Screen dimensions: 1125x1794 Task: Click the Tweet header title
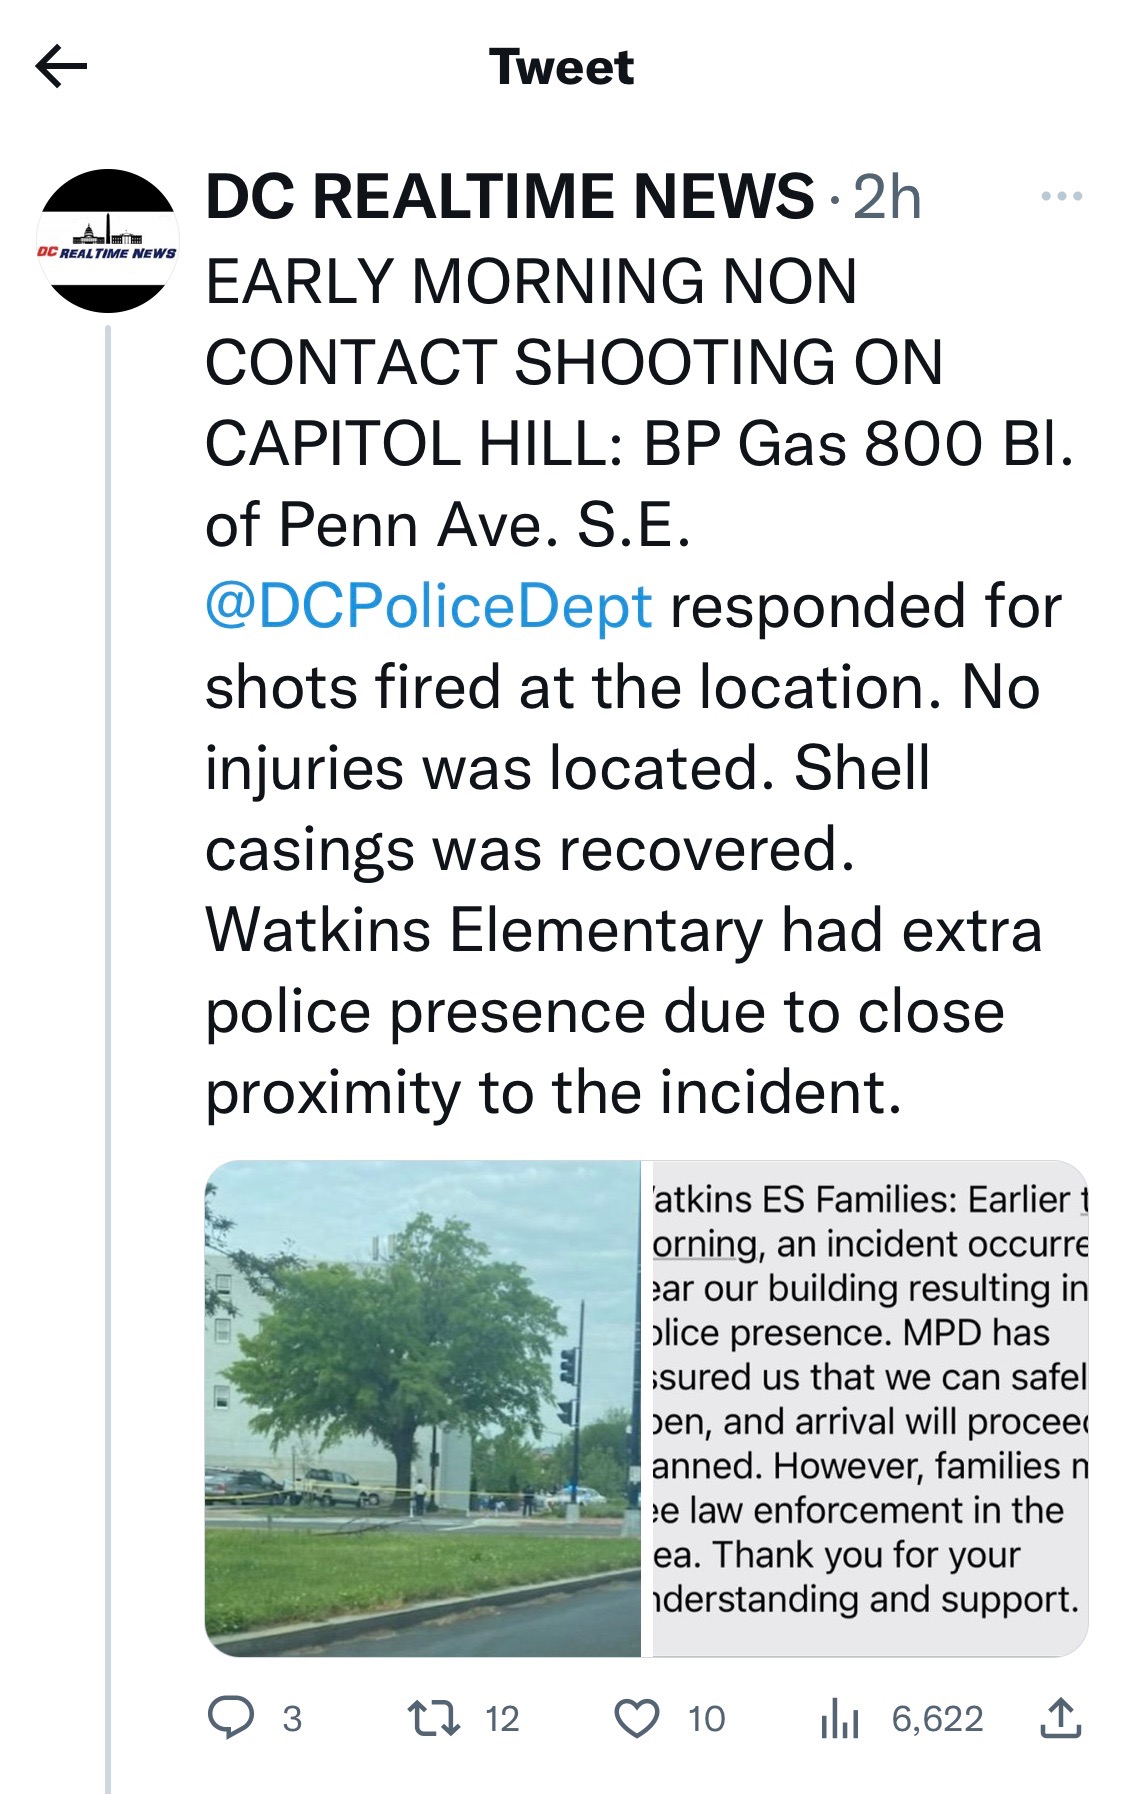[562, 67]
